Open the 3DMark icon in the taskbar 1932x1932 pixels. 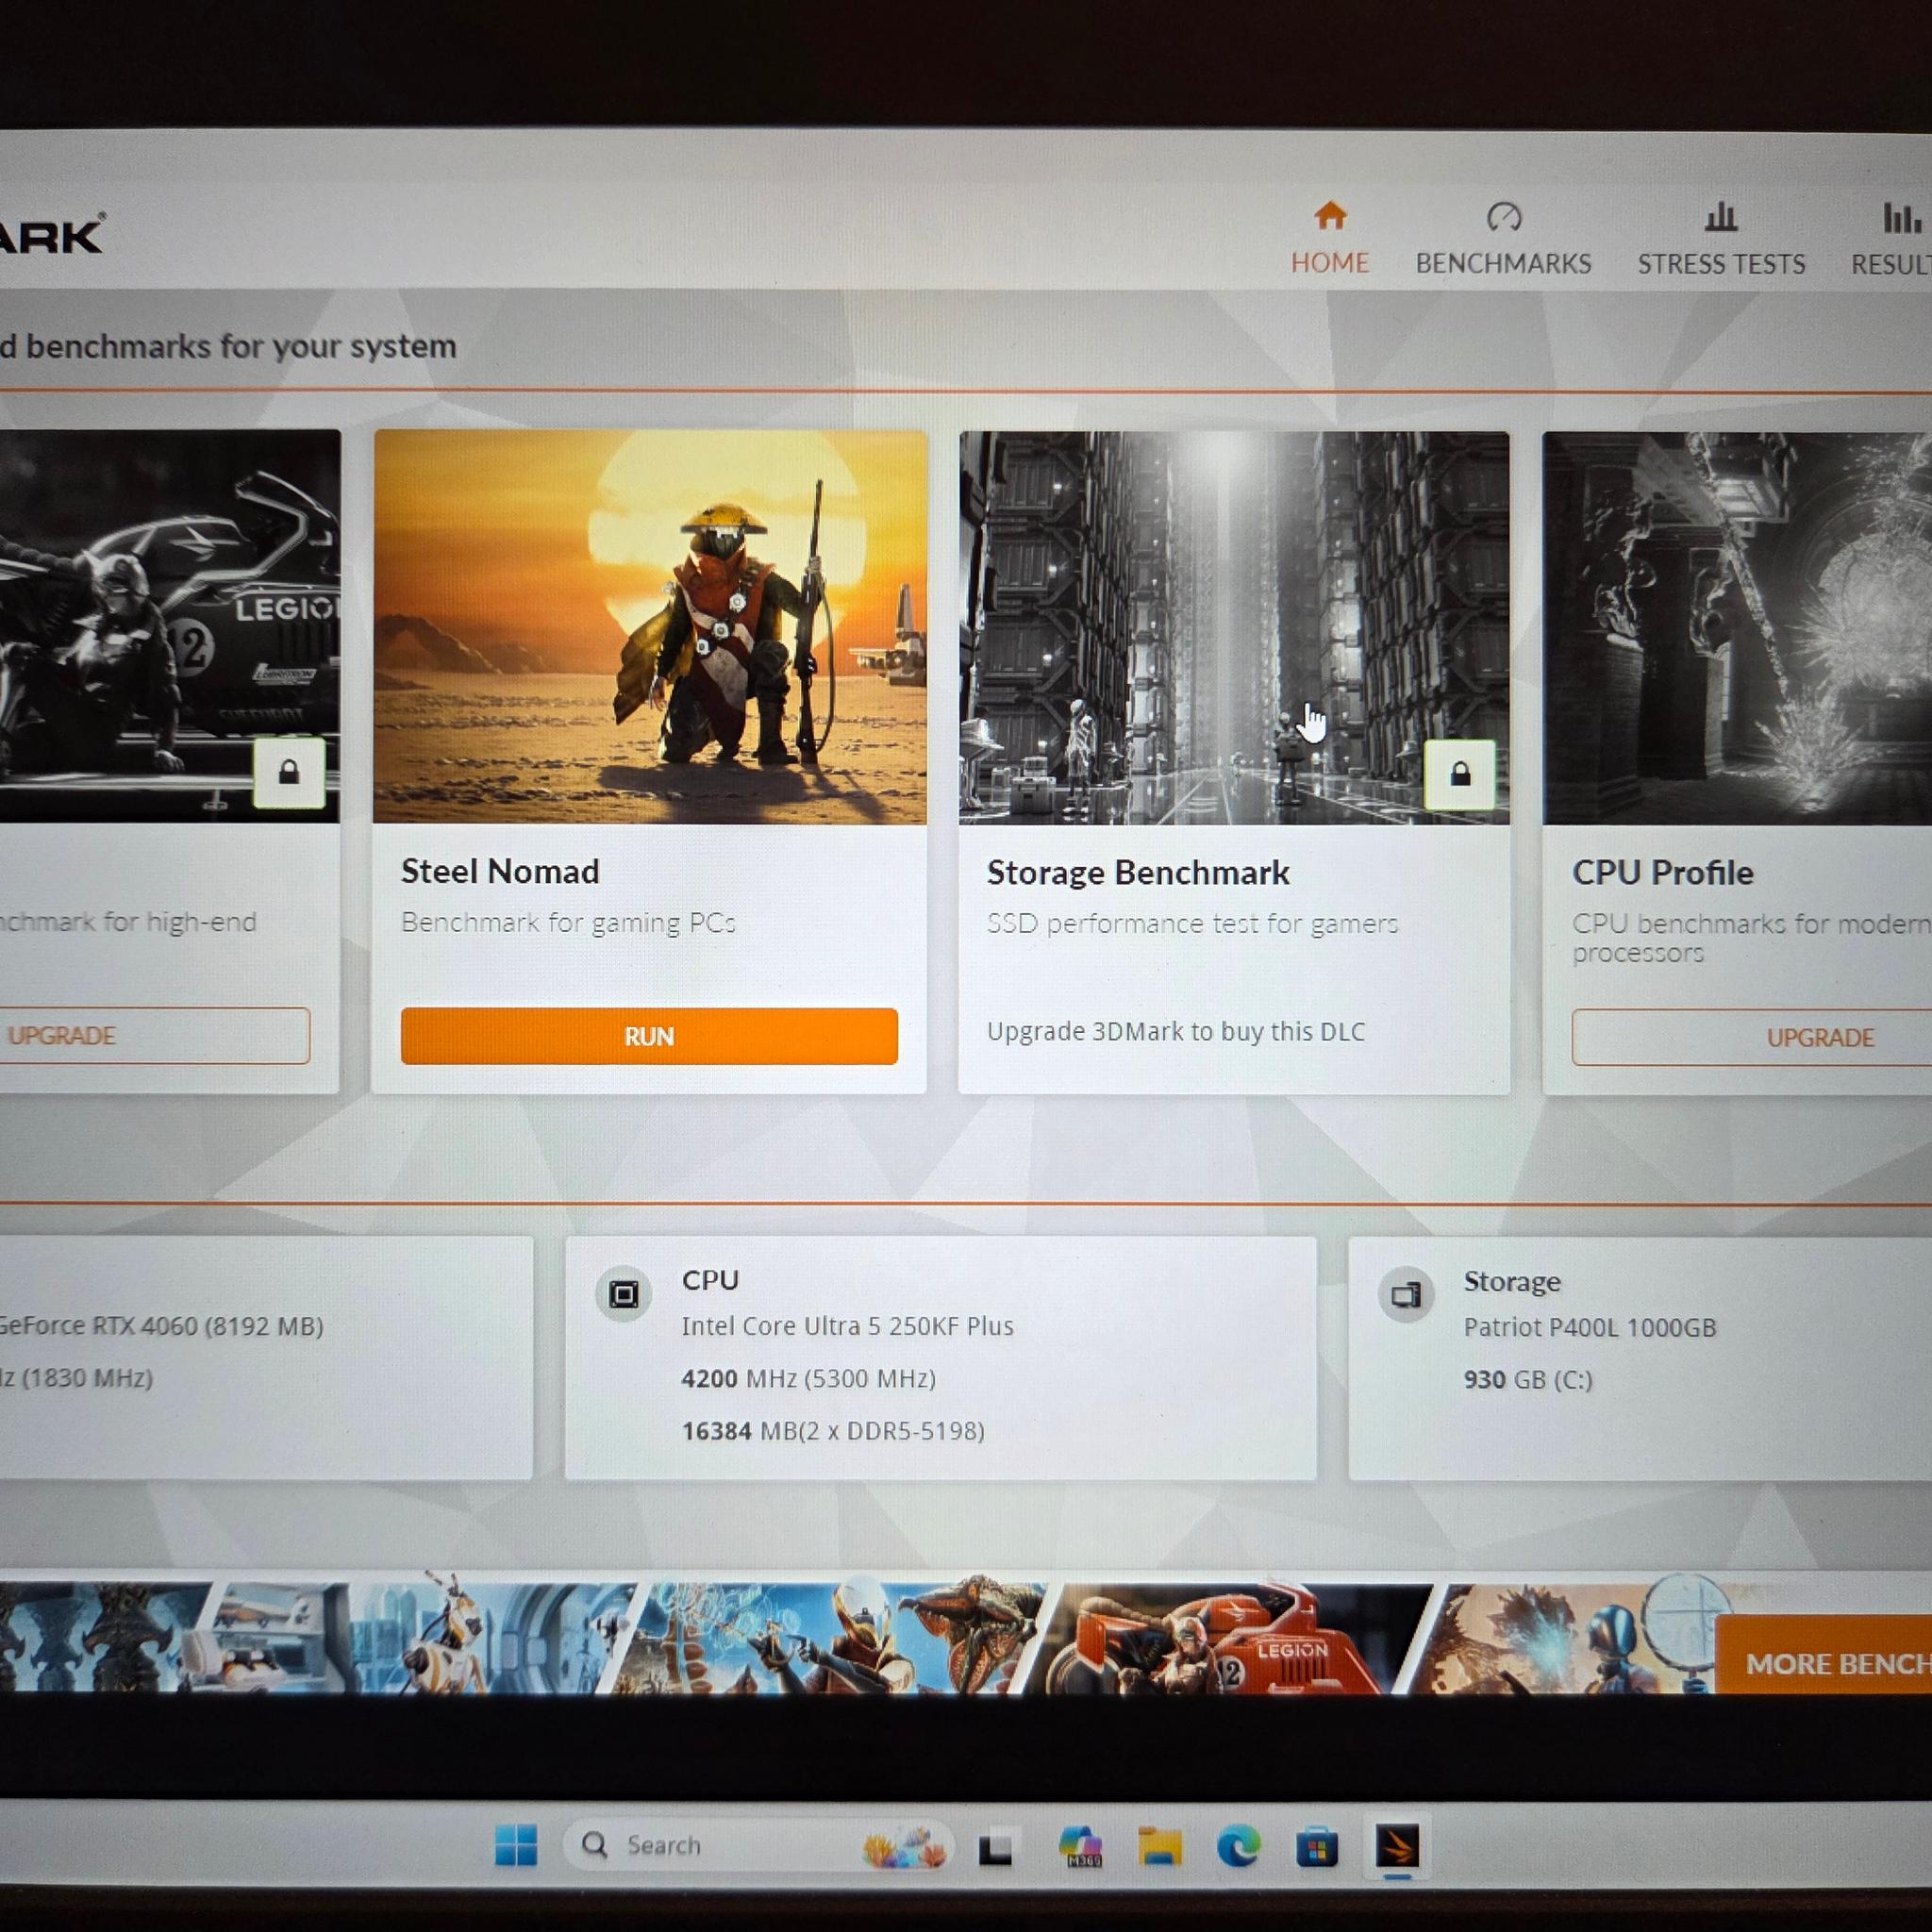pyautogui.click(x=1396, y=1846)
